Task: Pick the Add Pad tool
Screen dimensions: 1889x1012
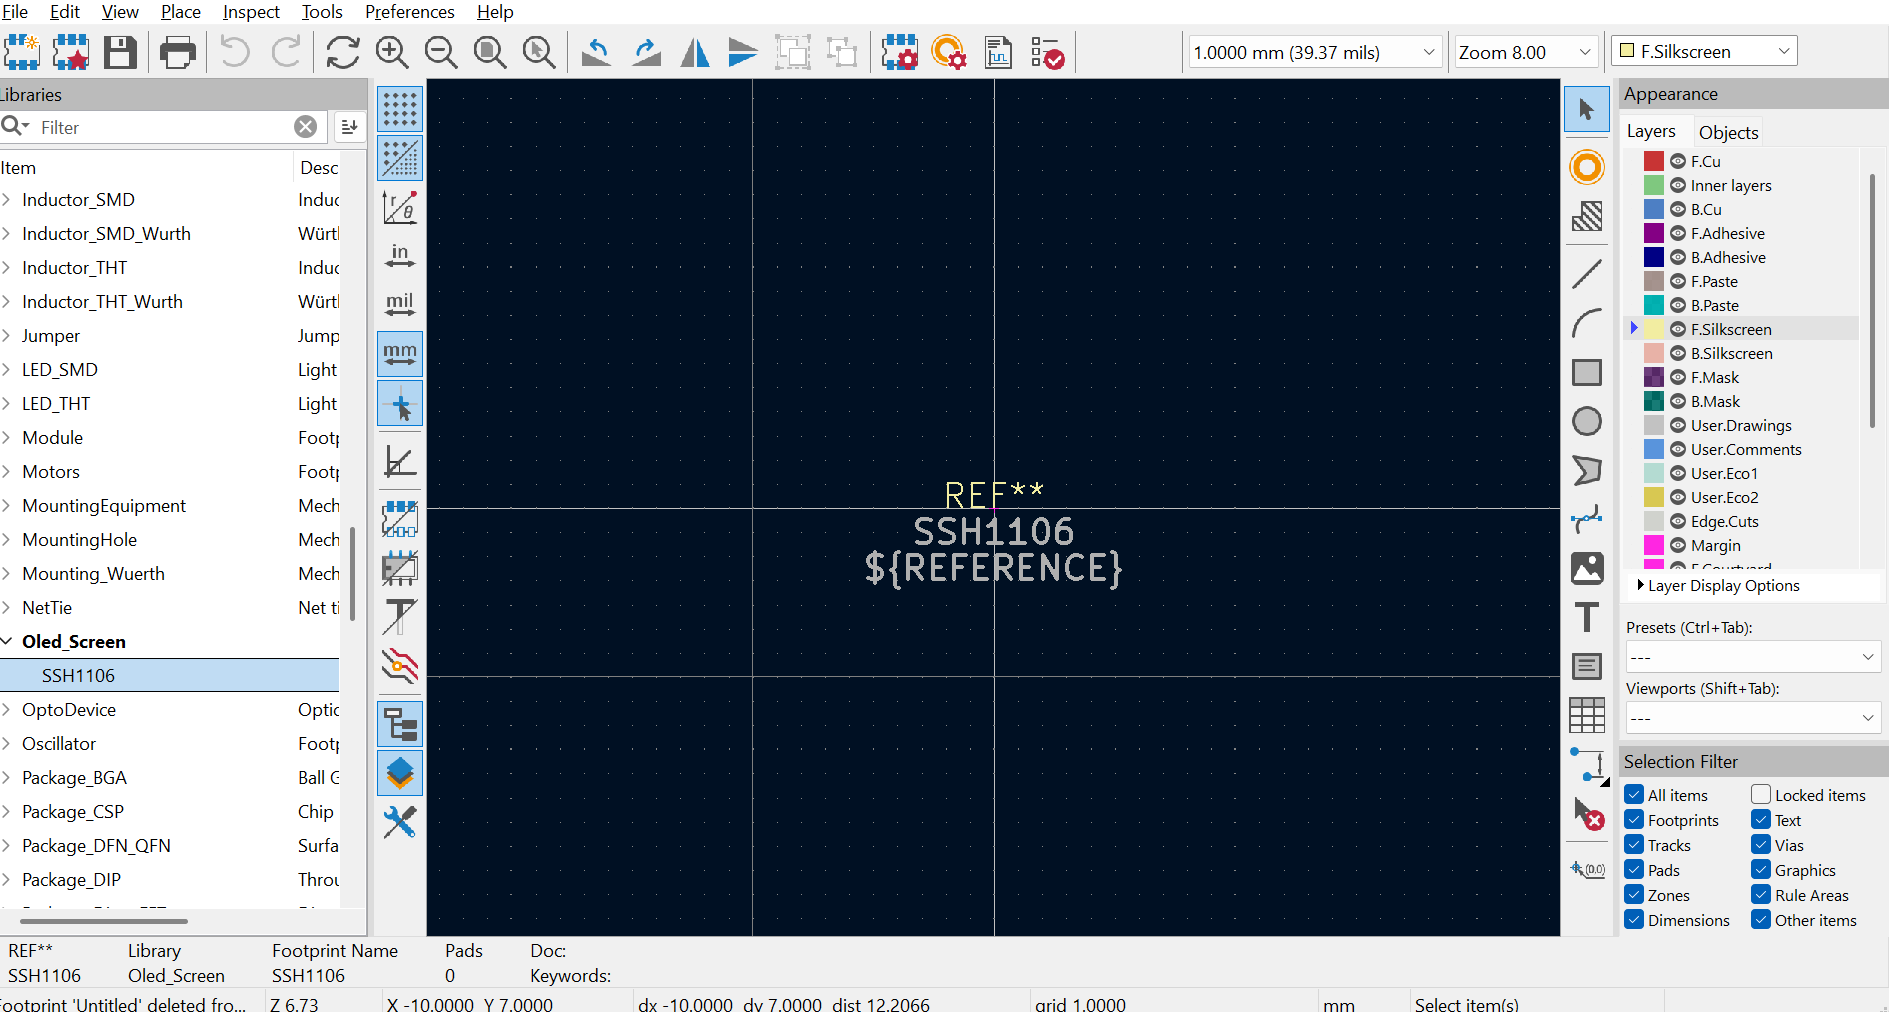Action: 1587,167
